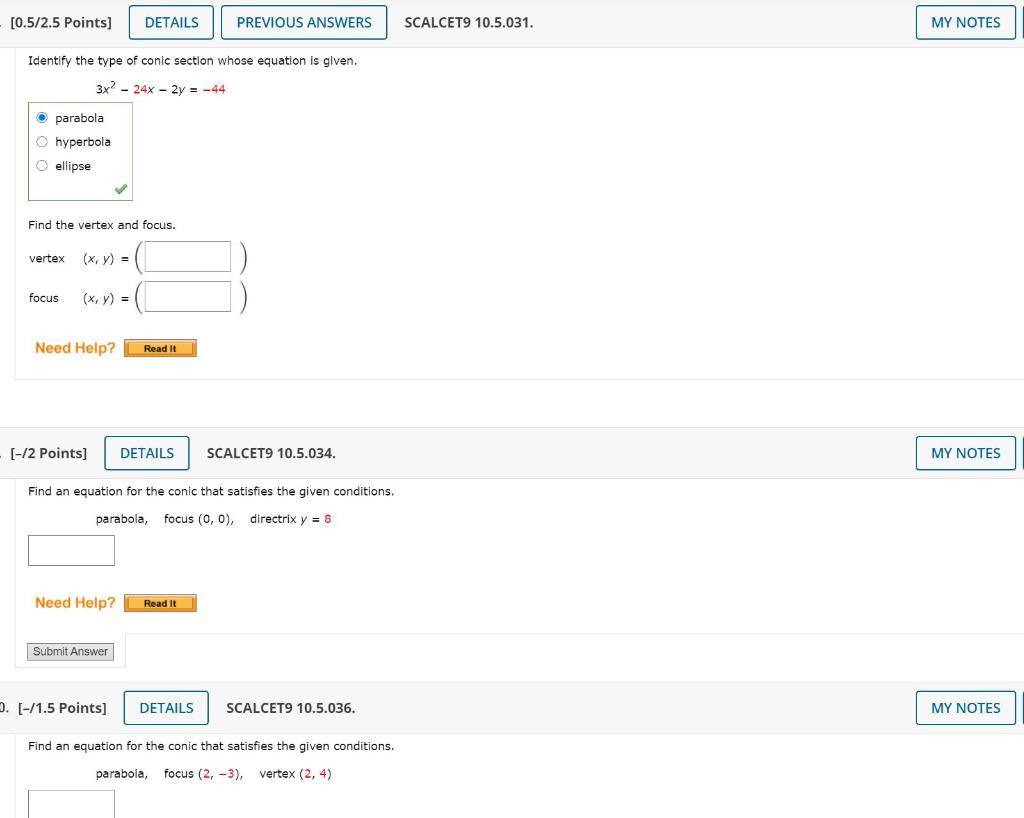
Task: Click the green checkmark below the answer choices
Action: (120, 187)
